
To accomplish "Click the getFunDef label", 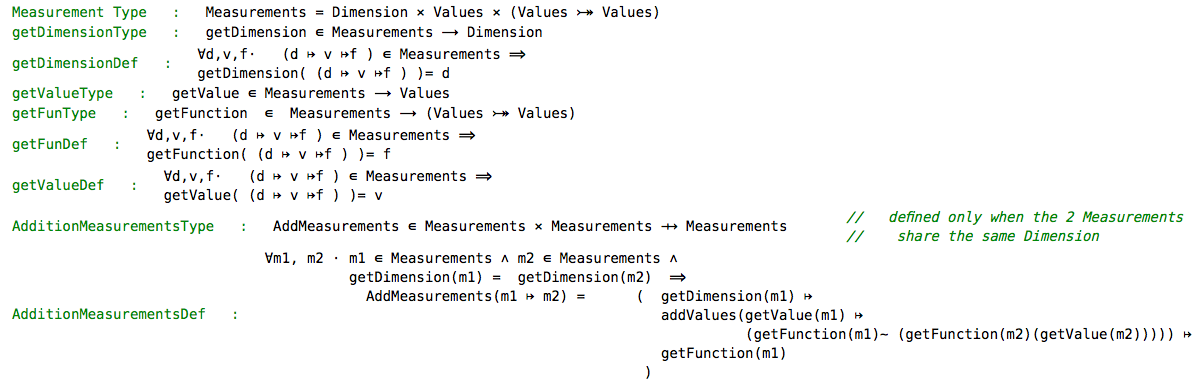I will tap(50, 144).
